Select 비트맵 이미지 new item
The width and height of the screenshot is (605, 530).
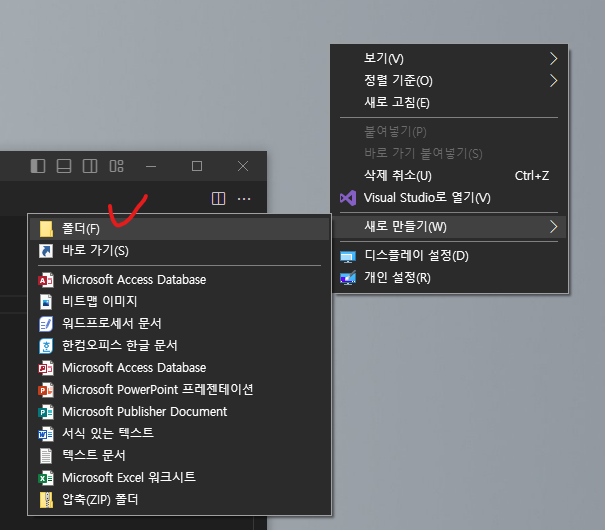(x=179, y=301)
